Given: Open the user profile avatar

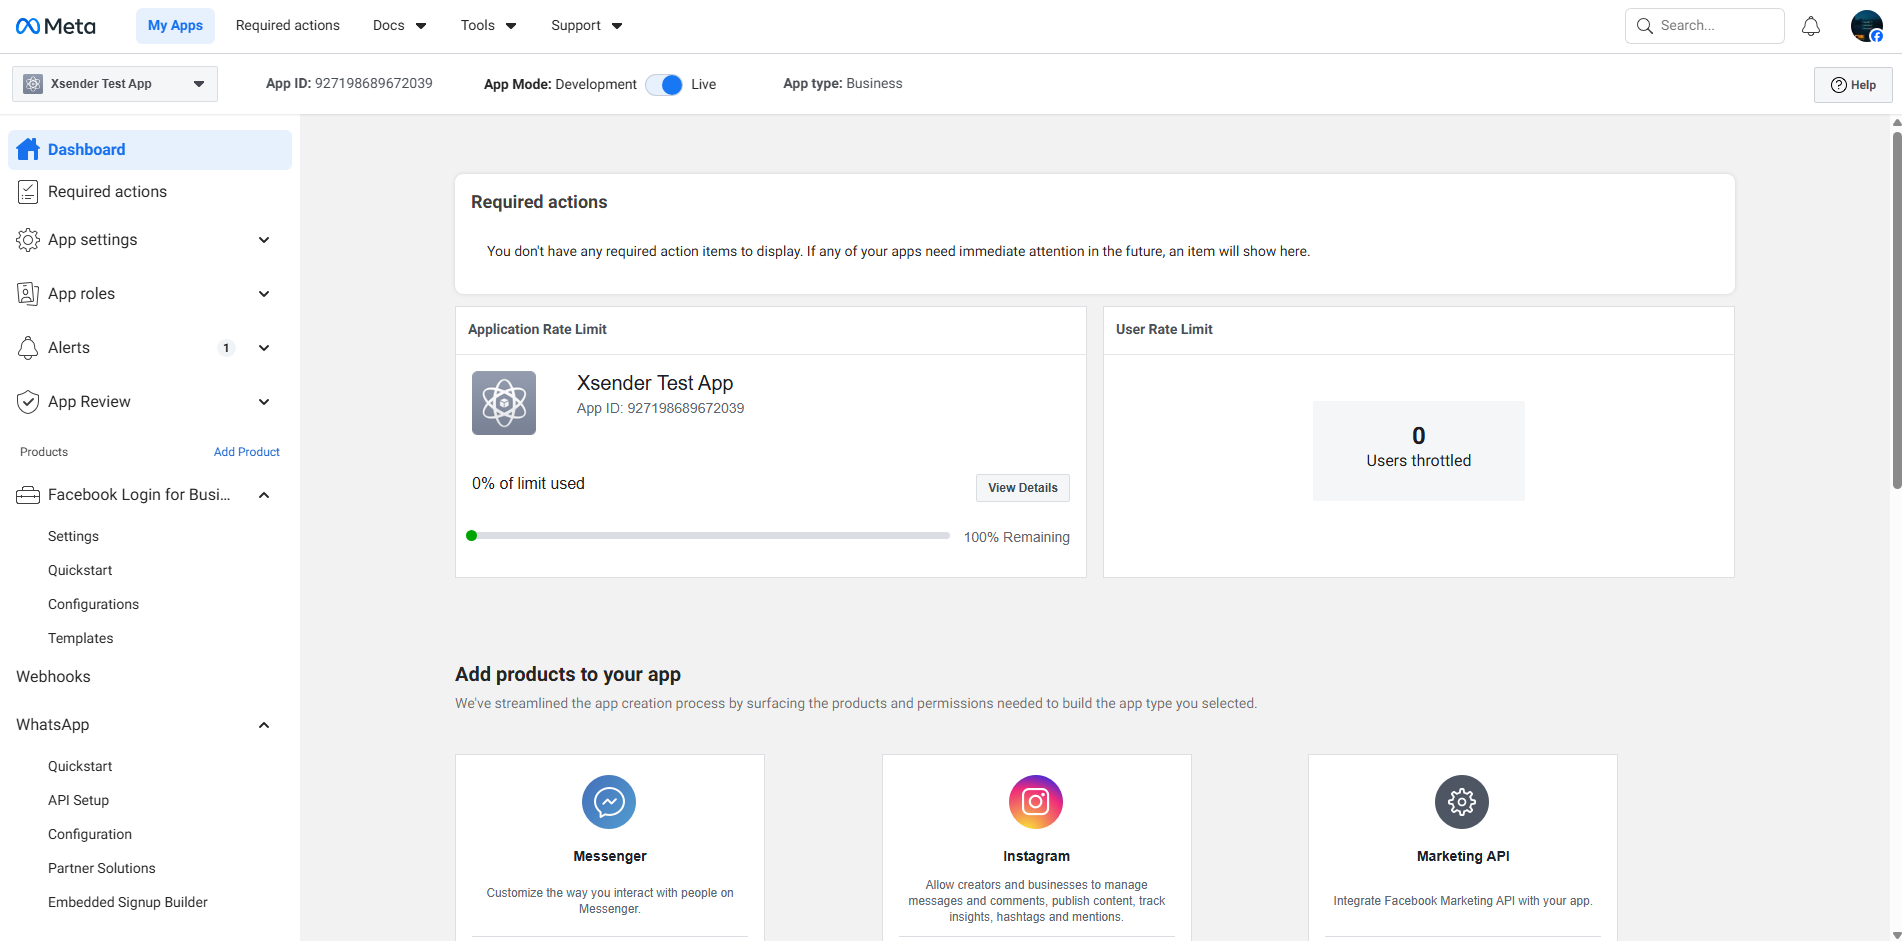Looking at the screenshot, I should tap(1865, 26).
